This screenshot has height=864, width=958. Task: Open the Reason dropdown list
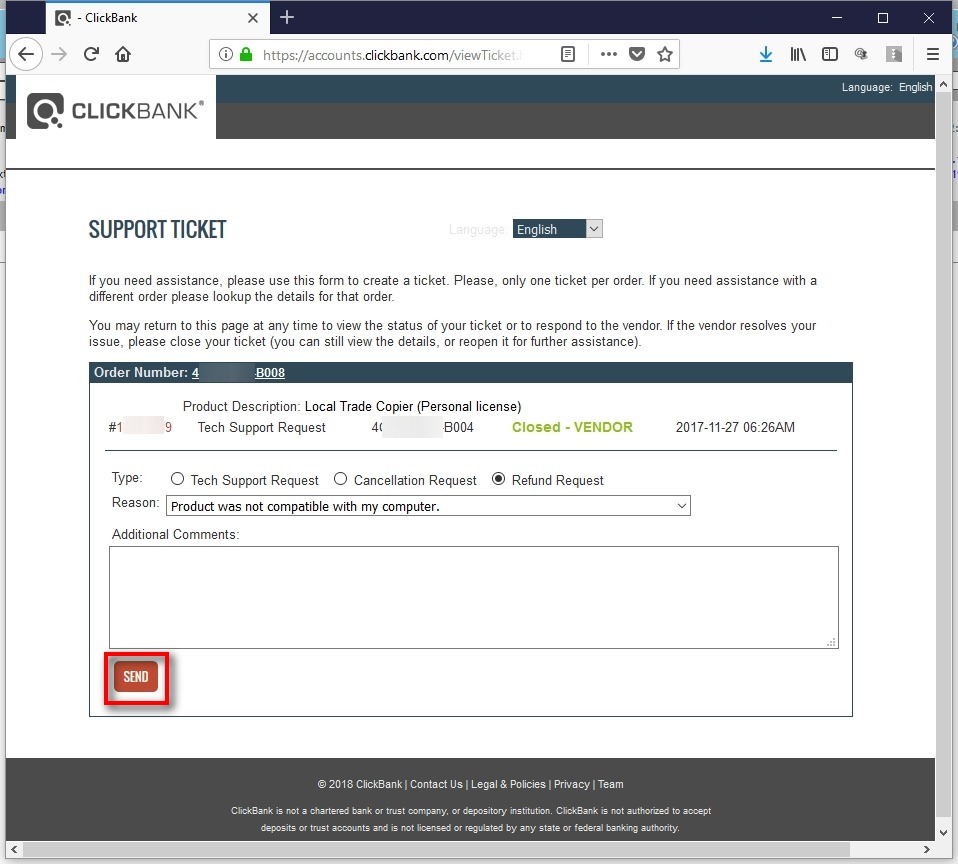click(428, 506)
